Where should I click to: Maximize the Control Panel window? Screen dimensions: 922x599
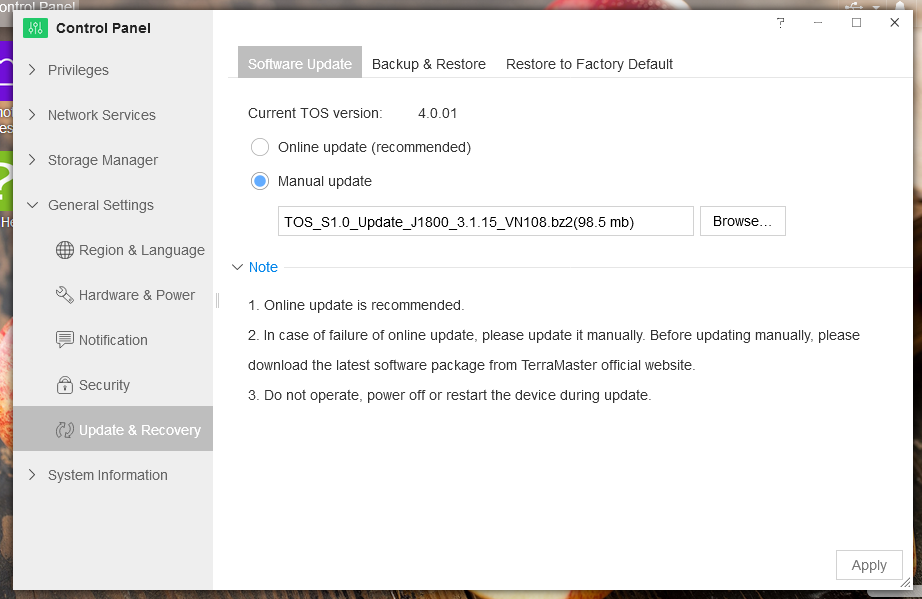[856, 23]
